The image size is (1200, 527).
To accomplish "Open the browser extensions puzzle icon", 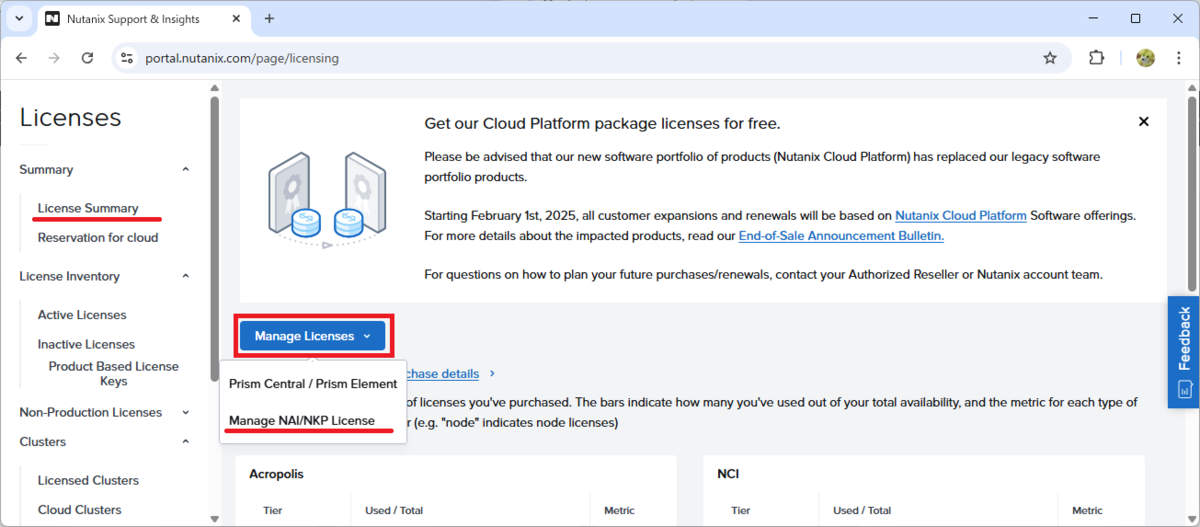I will pos(1097,58).
